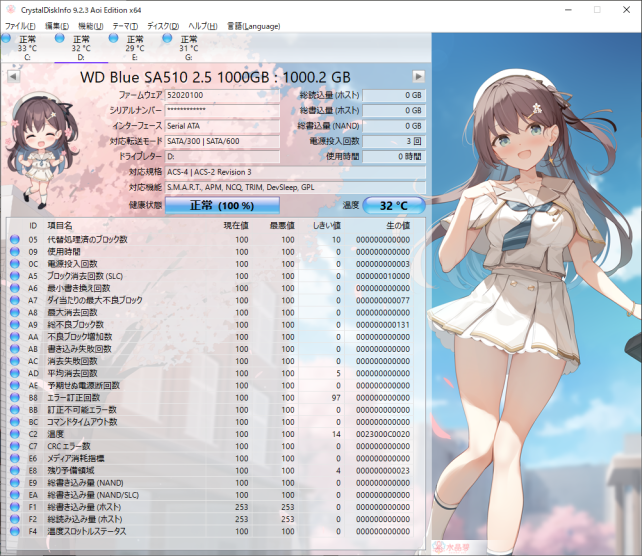Click the next disk arrow button

pyautogui.click(x=418, y=76)
